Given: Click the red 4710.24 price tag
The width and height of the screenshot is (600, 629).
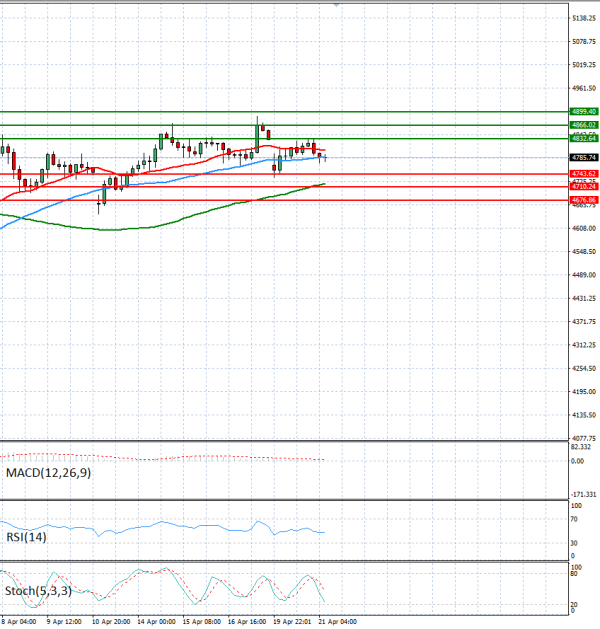Looking at the screenshot, I should pyautogui.click(x=584, y=187).
